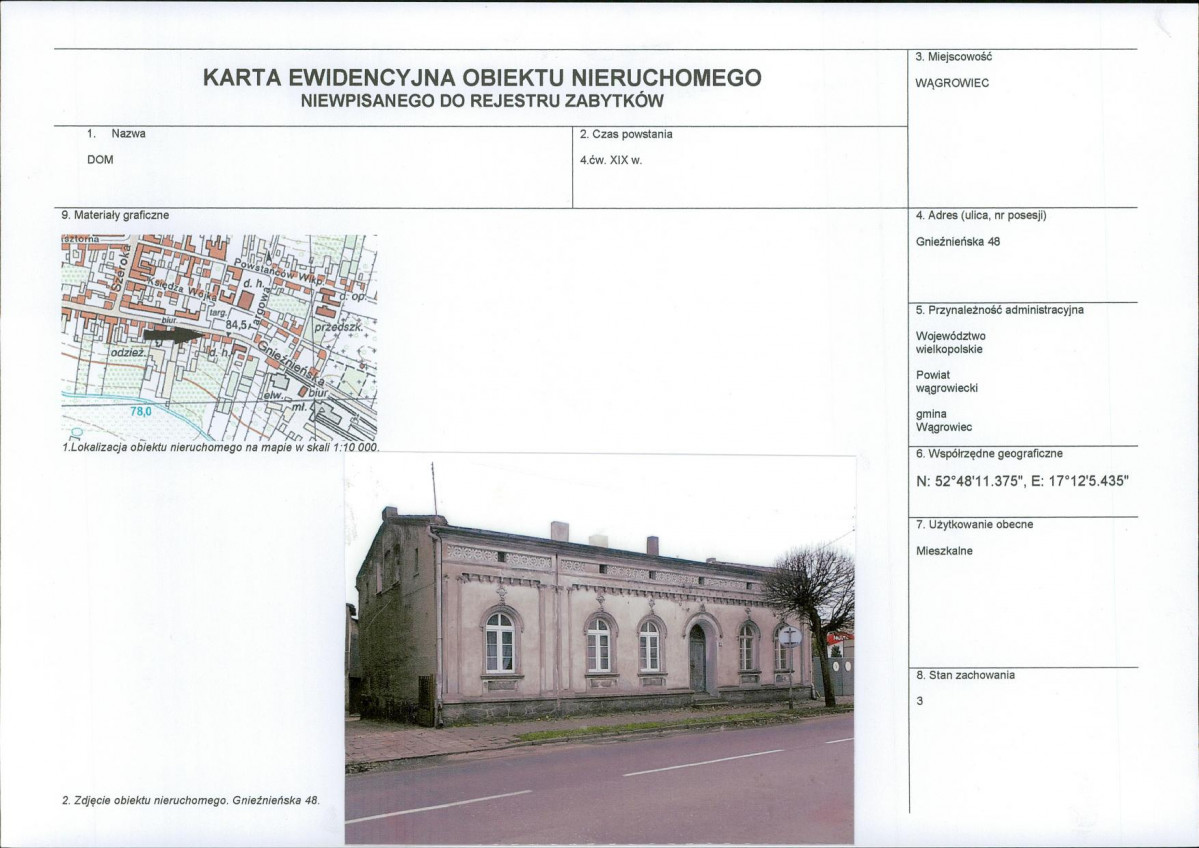This screenshot has width=1199, height=848.
Task: Click the '78,0' blue elevation label on map
Action: tap(141, 411)
